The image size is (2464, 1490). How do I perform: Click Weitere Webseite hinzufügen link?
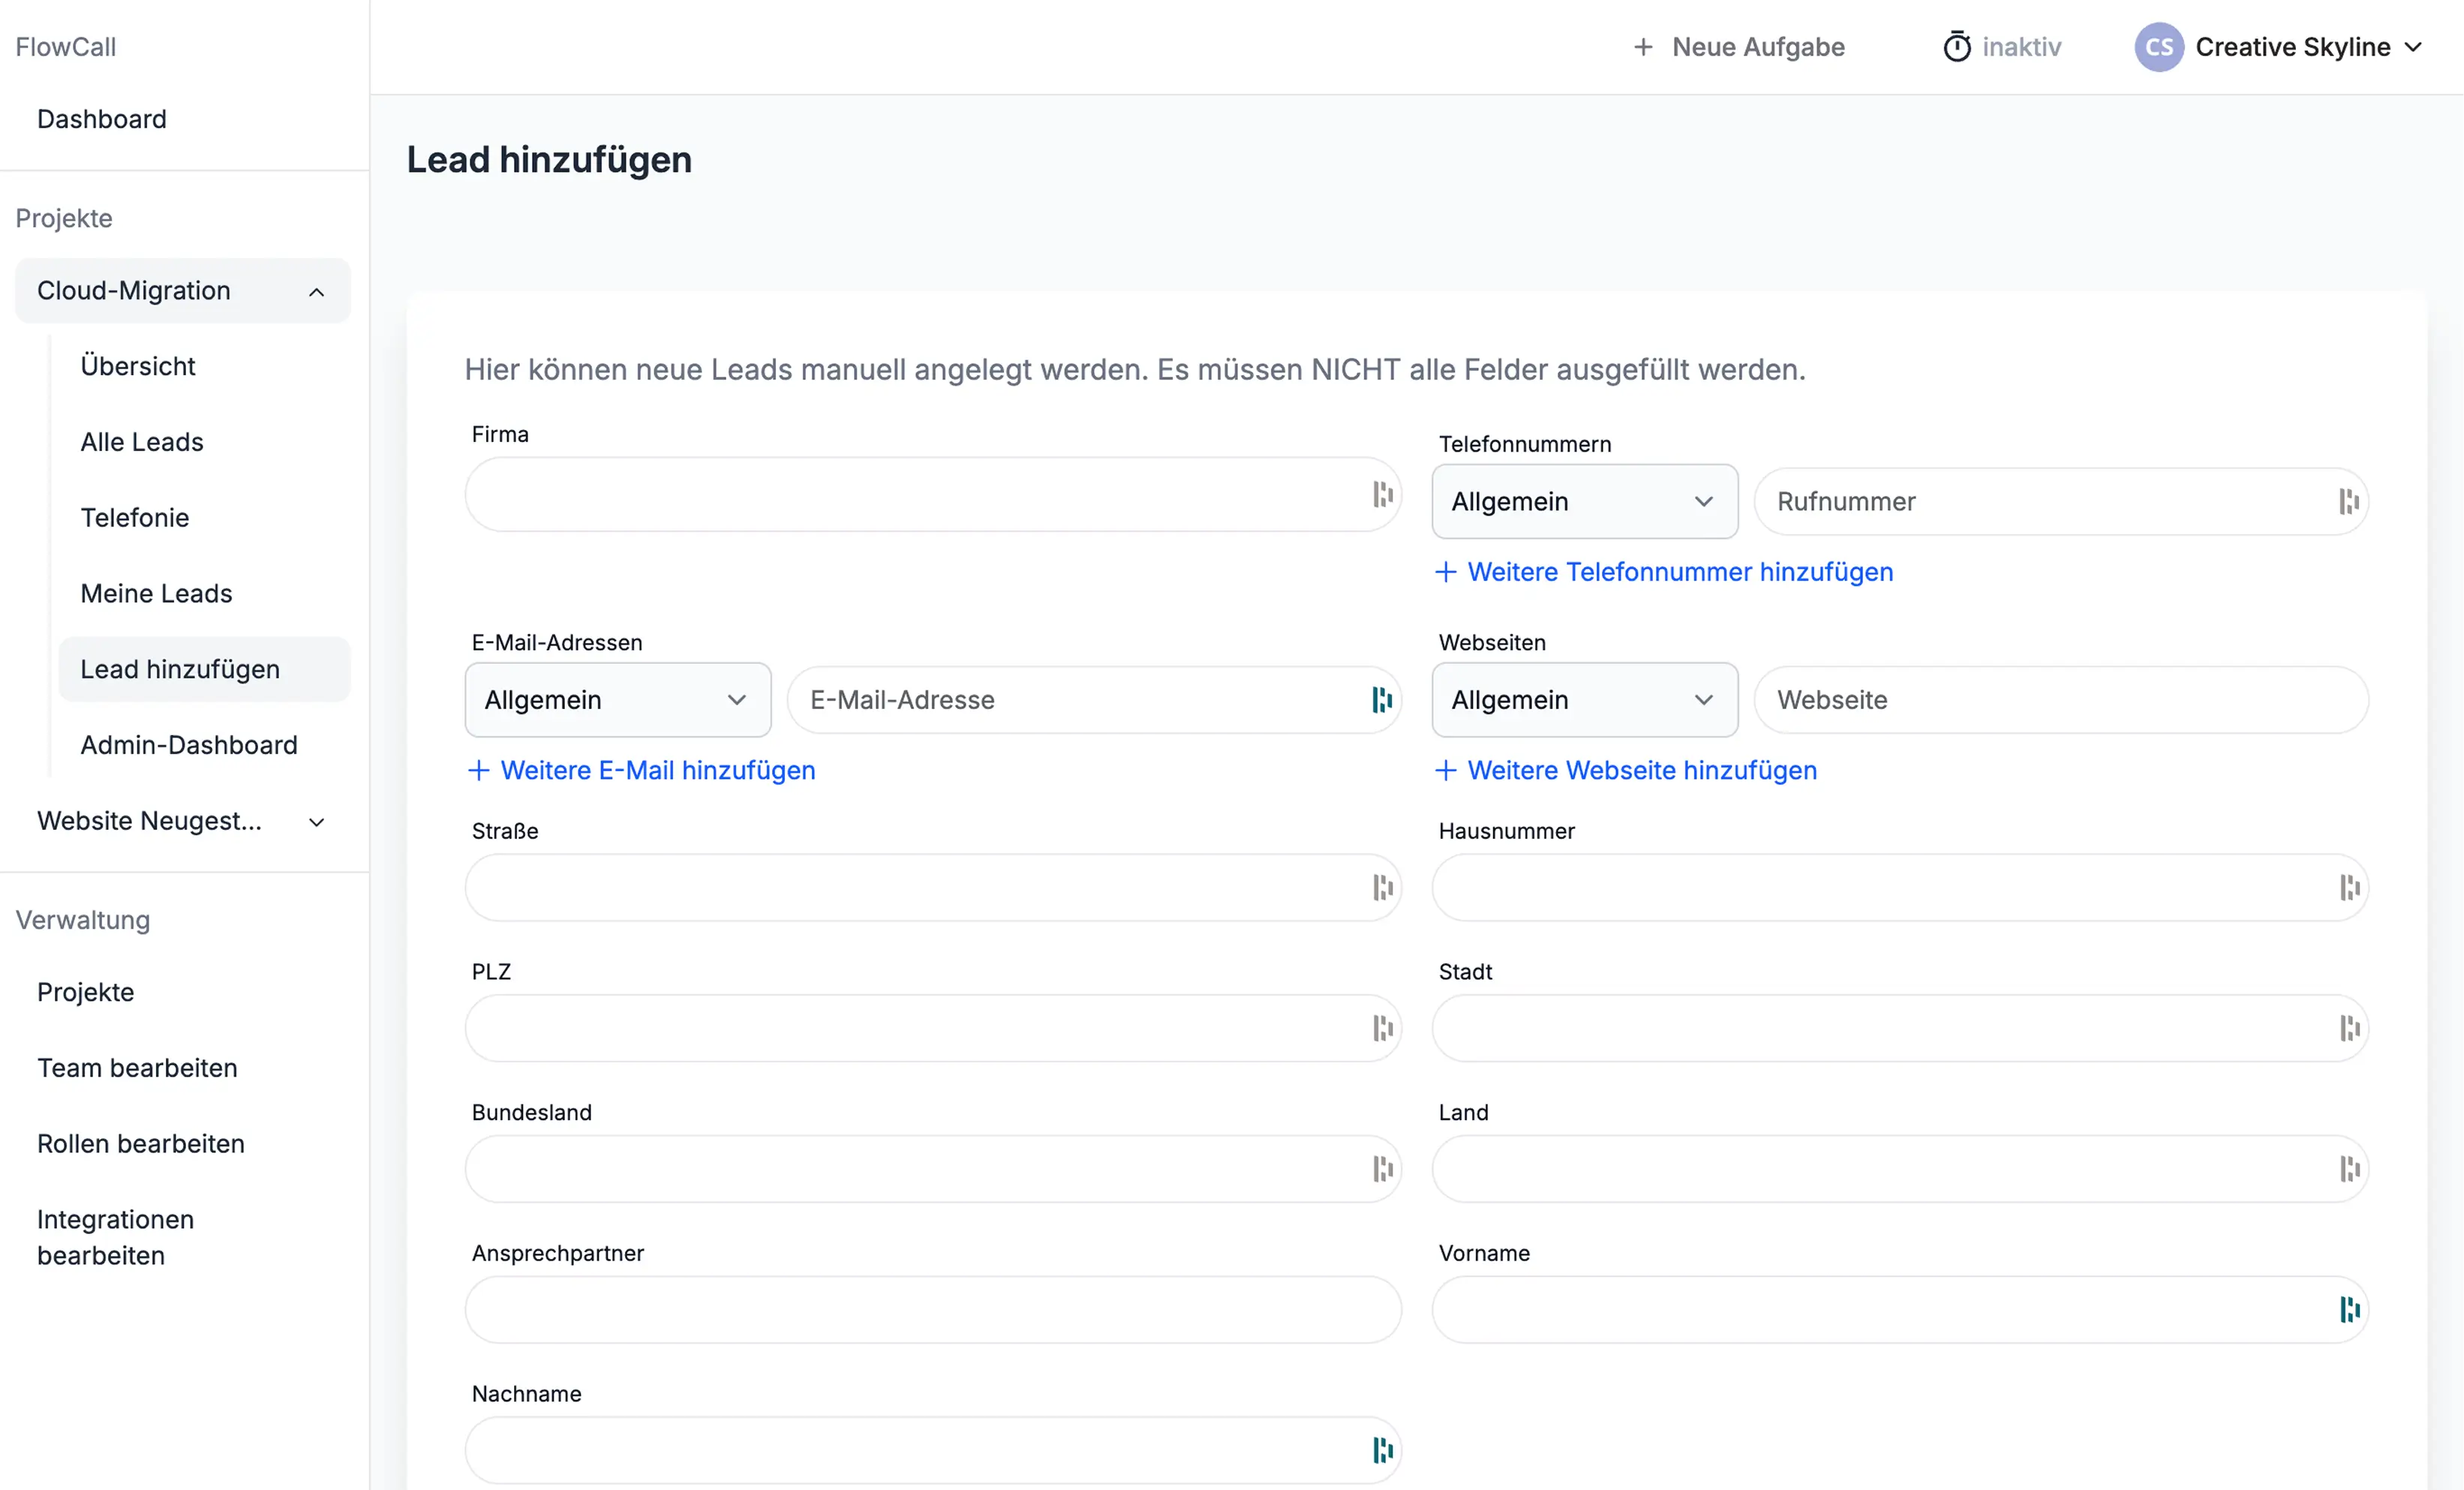point(1626,770)
